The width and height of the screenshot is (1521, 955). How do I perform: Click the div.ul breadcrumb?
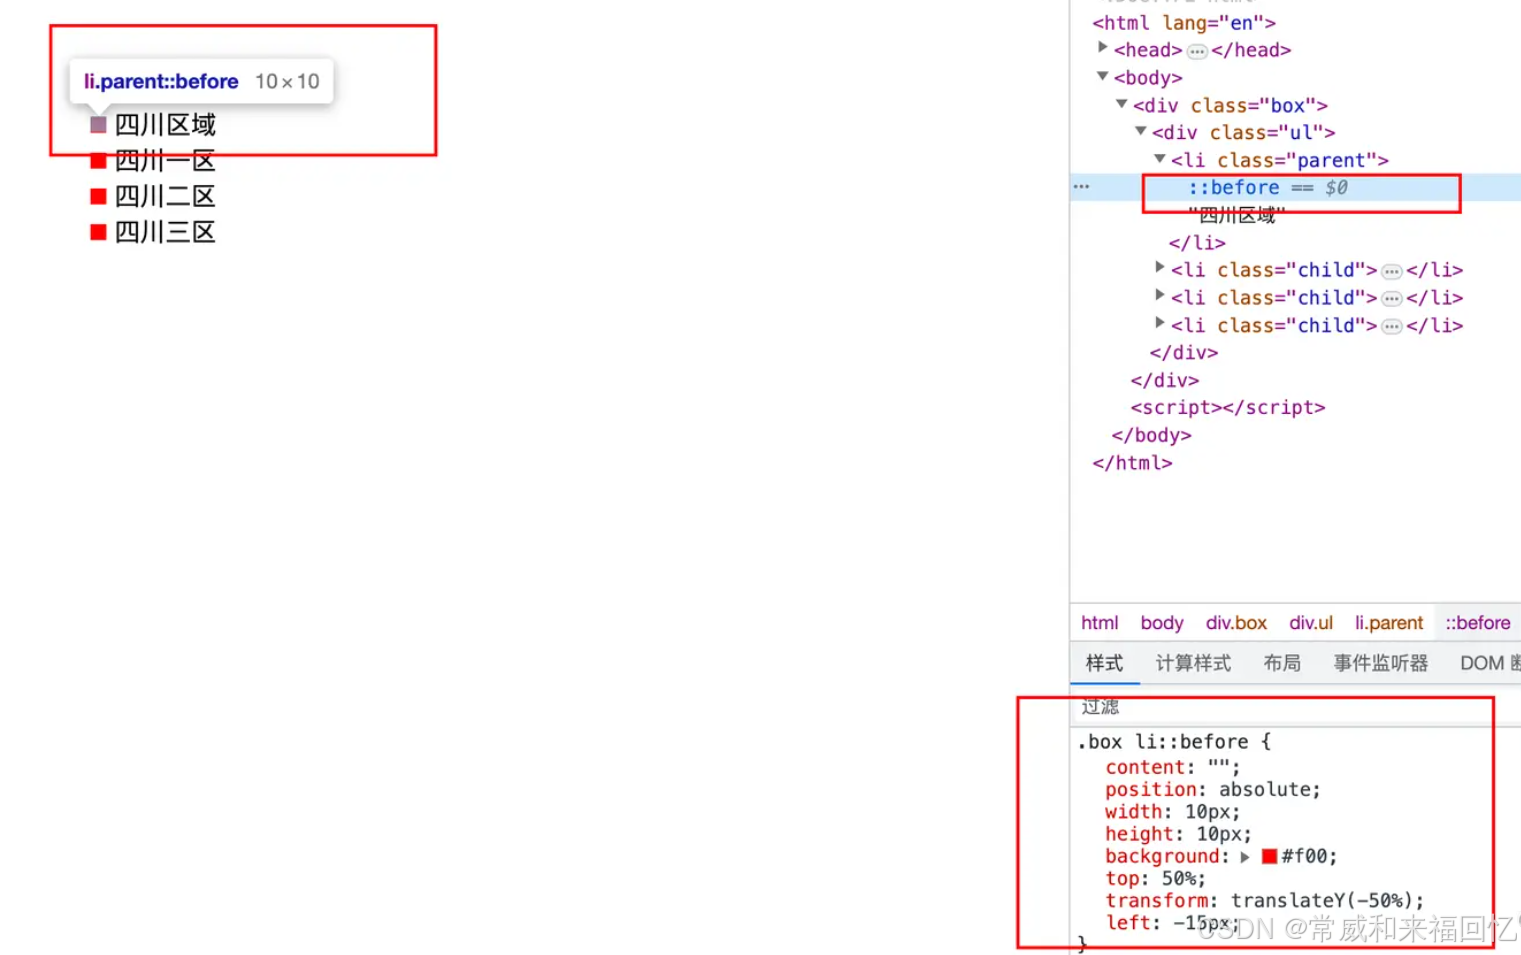tap(1310, 623)
